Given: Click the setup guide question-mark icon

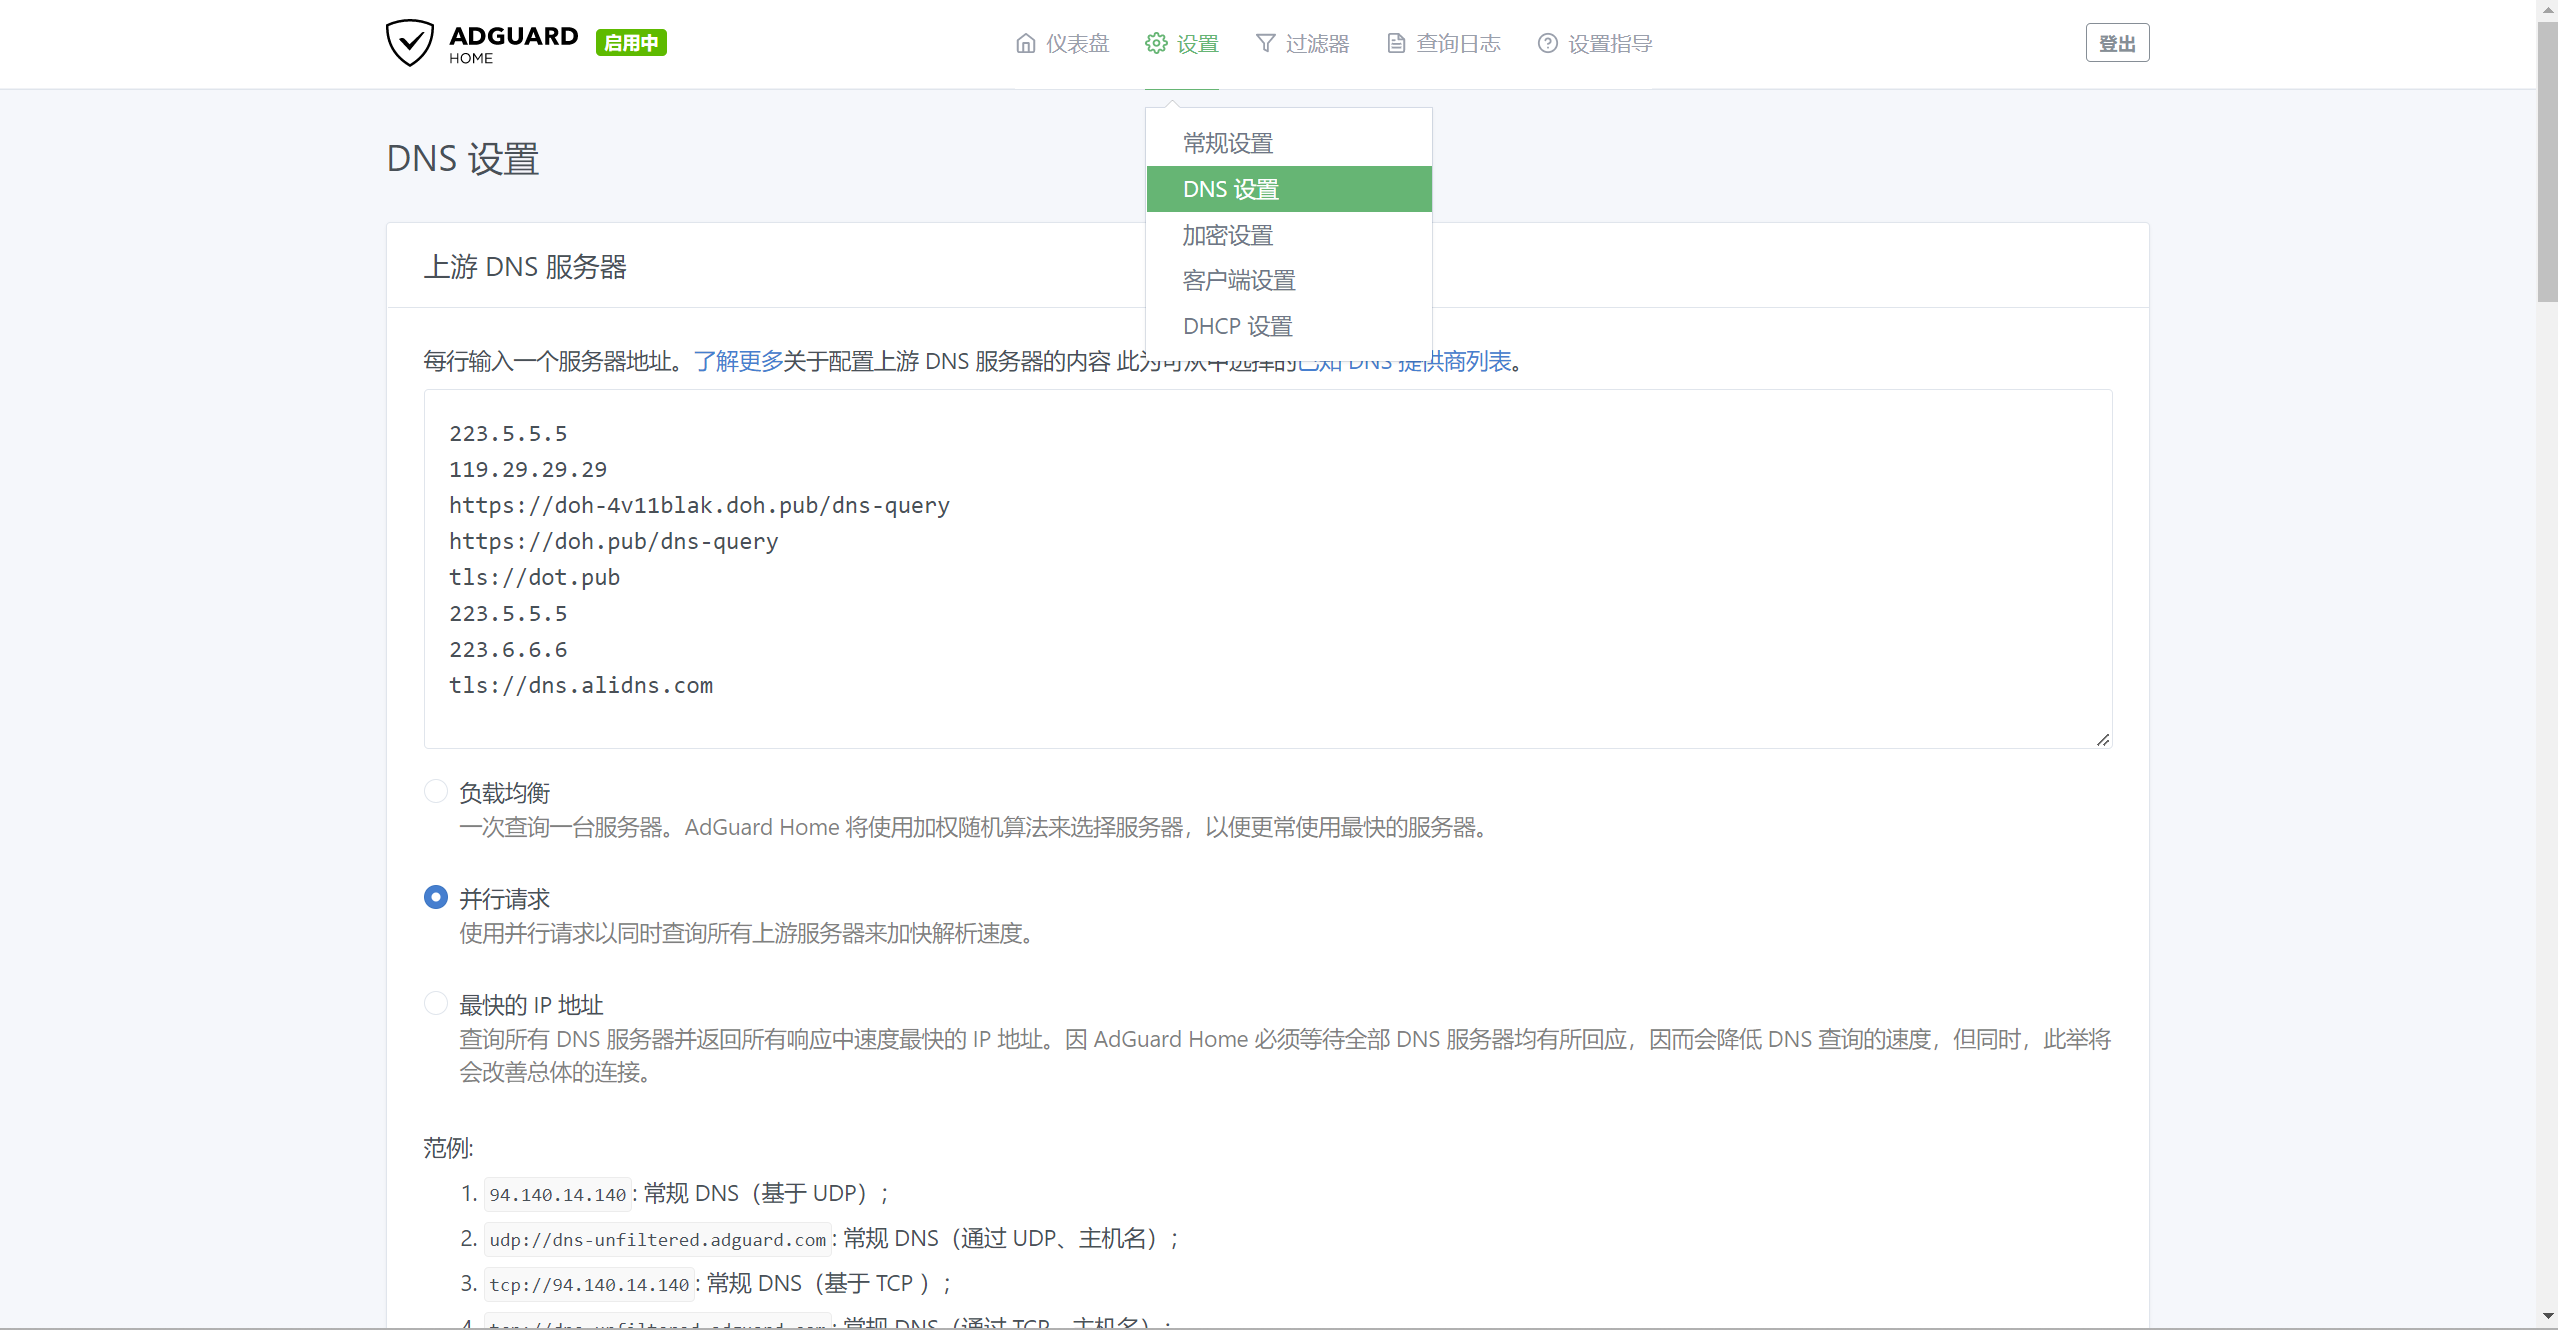Looking at the screenshot, I should click(x=1547, y=43).
